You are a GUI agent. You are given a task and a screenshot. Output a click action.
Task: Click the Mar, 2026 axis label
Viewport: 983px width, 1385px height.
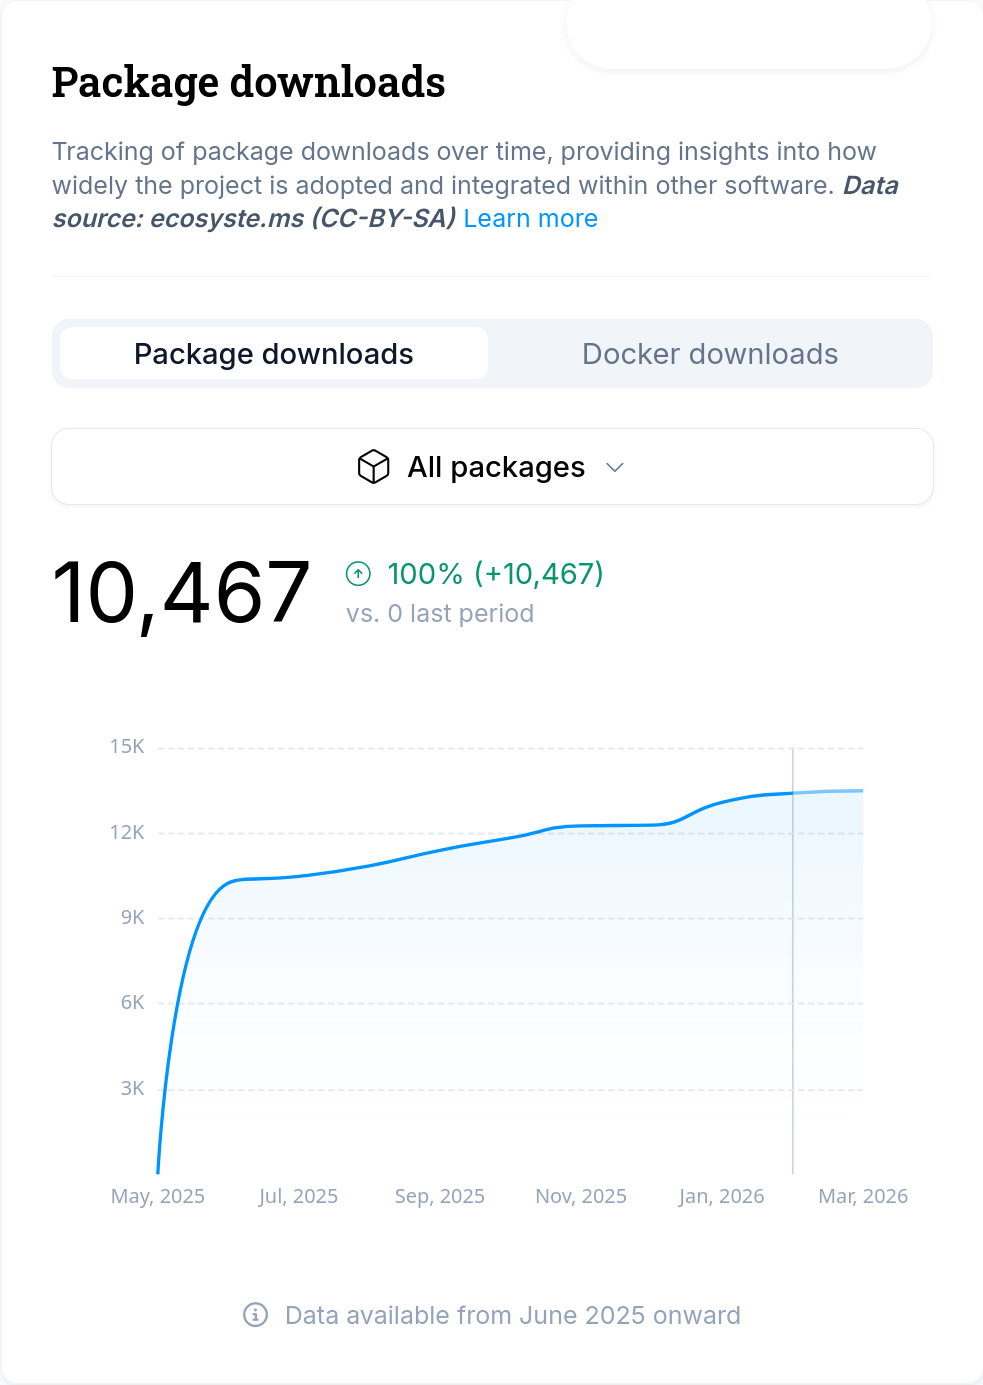tap(862, 1196)
